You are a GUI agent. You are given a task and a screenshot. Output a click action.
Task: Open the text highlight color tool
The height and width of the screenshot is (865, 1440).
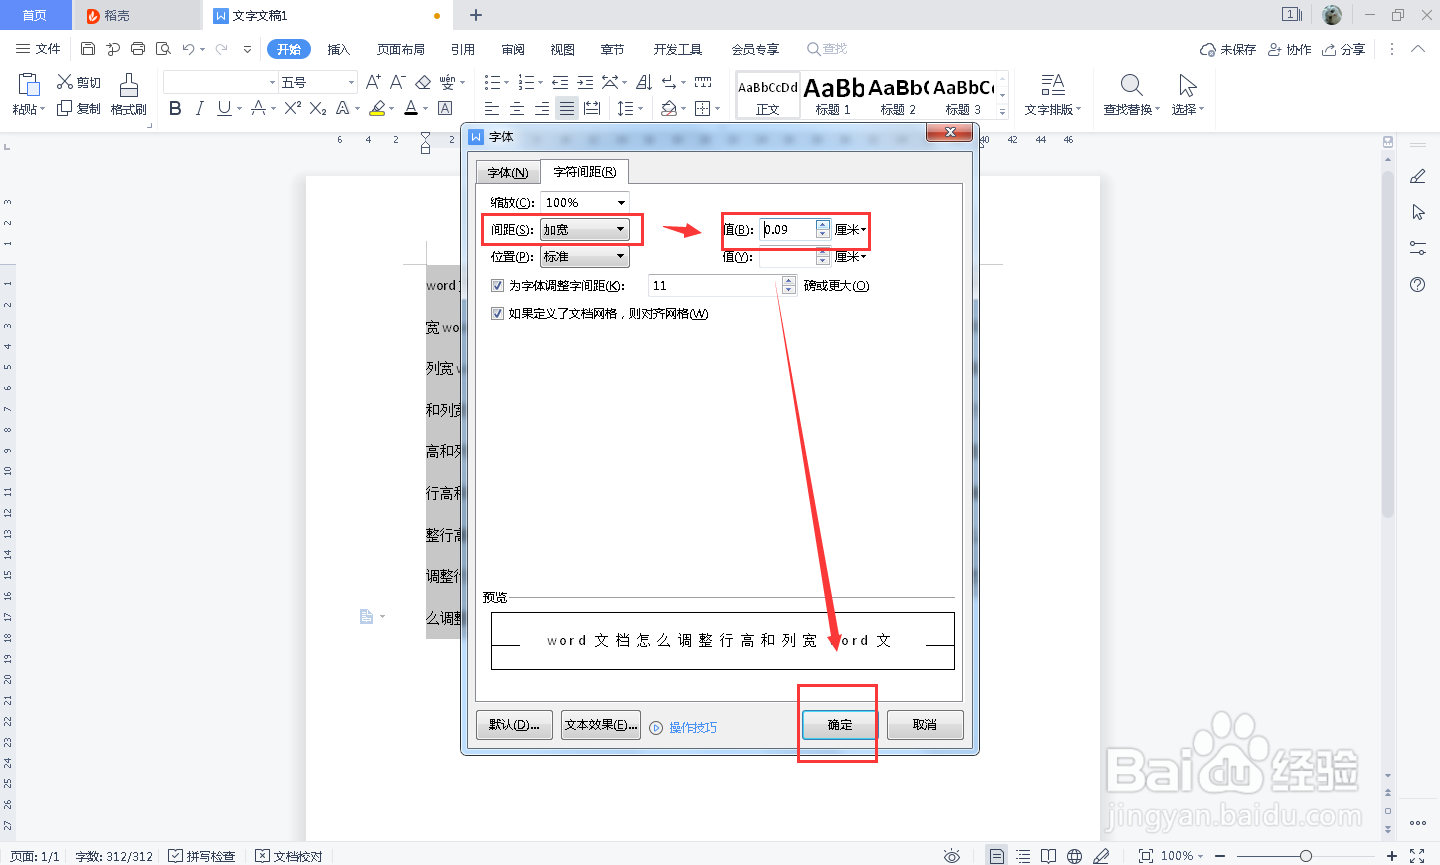(378, 108)
